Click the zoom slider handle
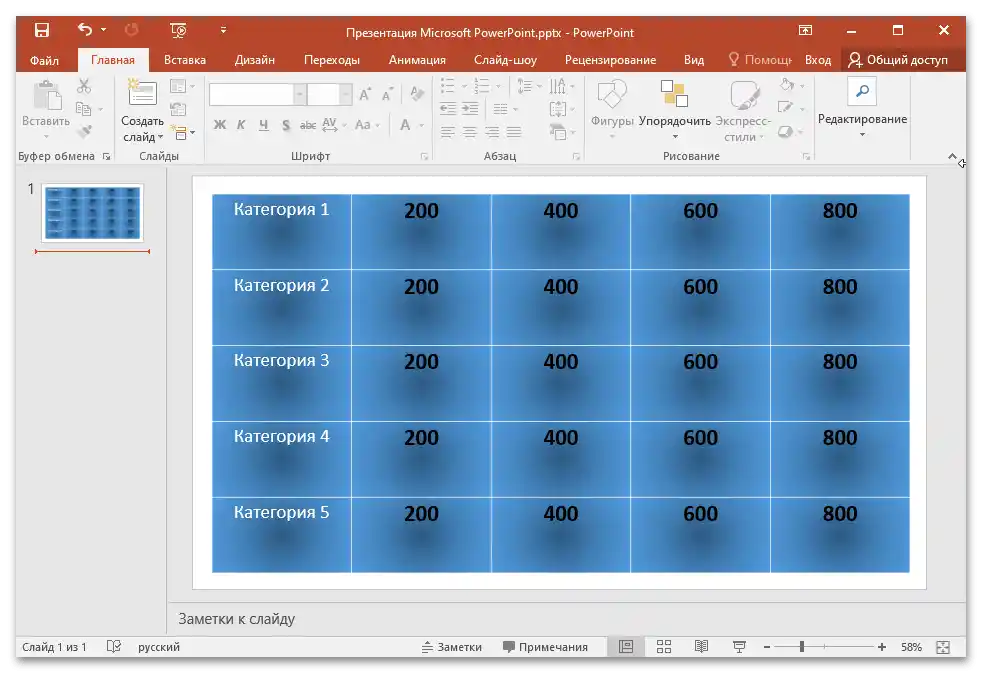 pyautogui.click(x=802, y=647)
